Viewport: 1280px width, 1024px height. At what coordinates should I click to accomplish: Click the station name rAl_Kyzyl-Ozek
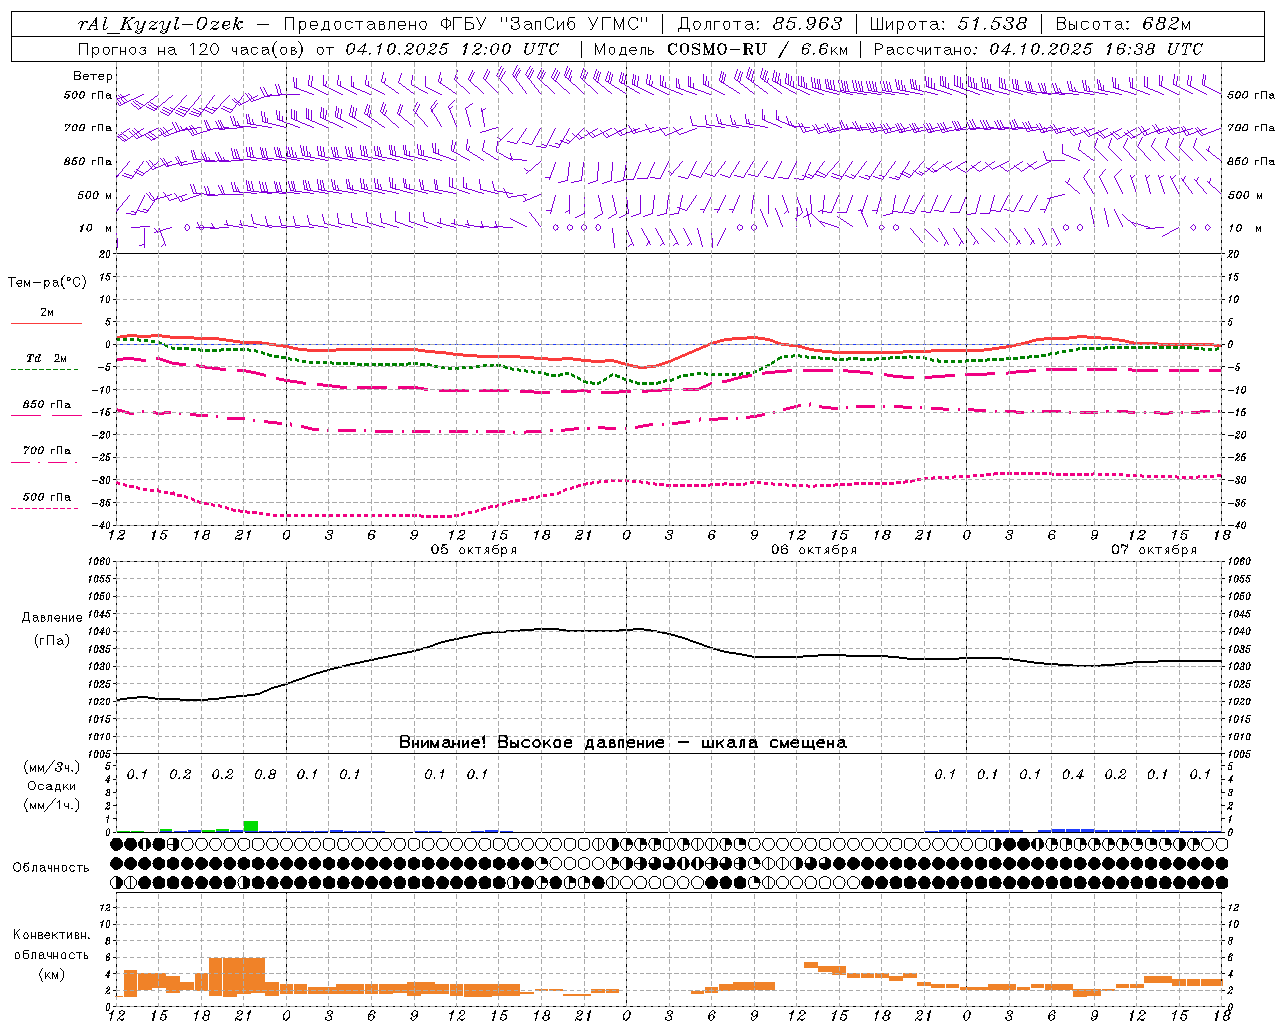[x=160, y=24]
